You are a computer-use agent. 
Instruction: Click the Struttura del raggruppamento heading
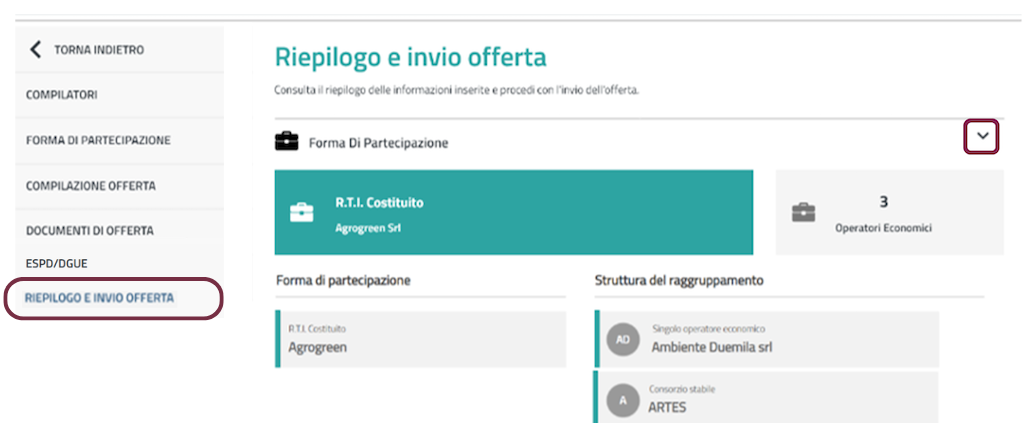679,281
